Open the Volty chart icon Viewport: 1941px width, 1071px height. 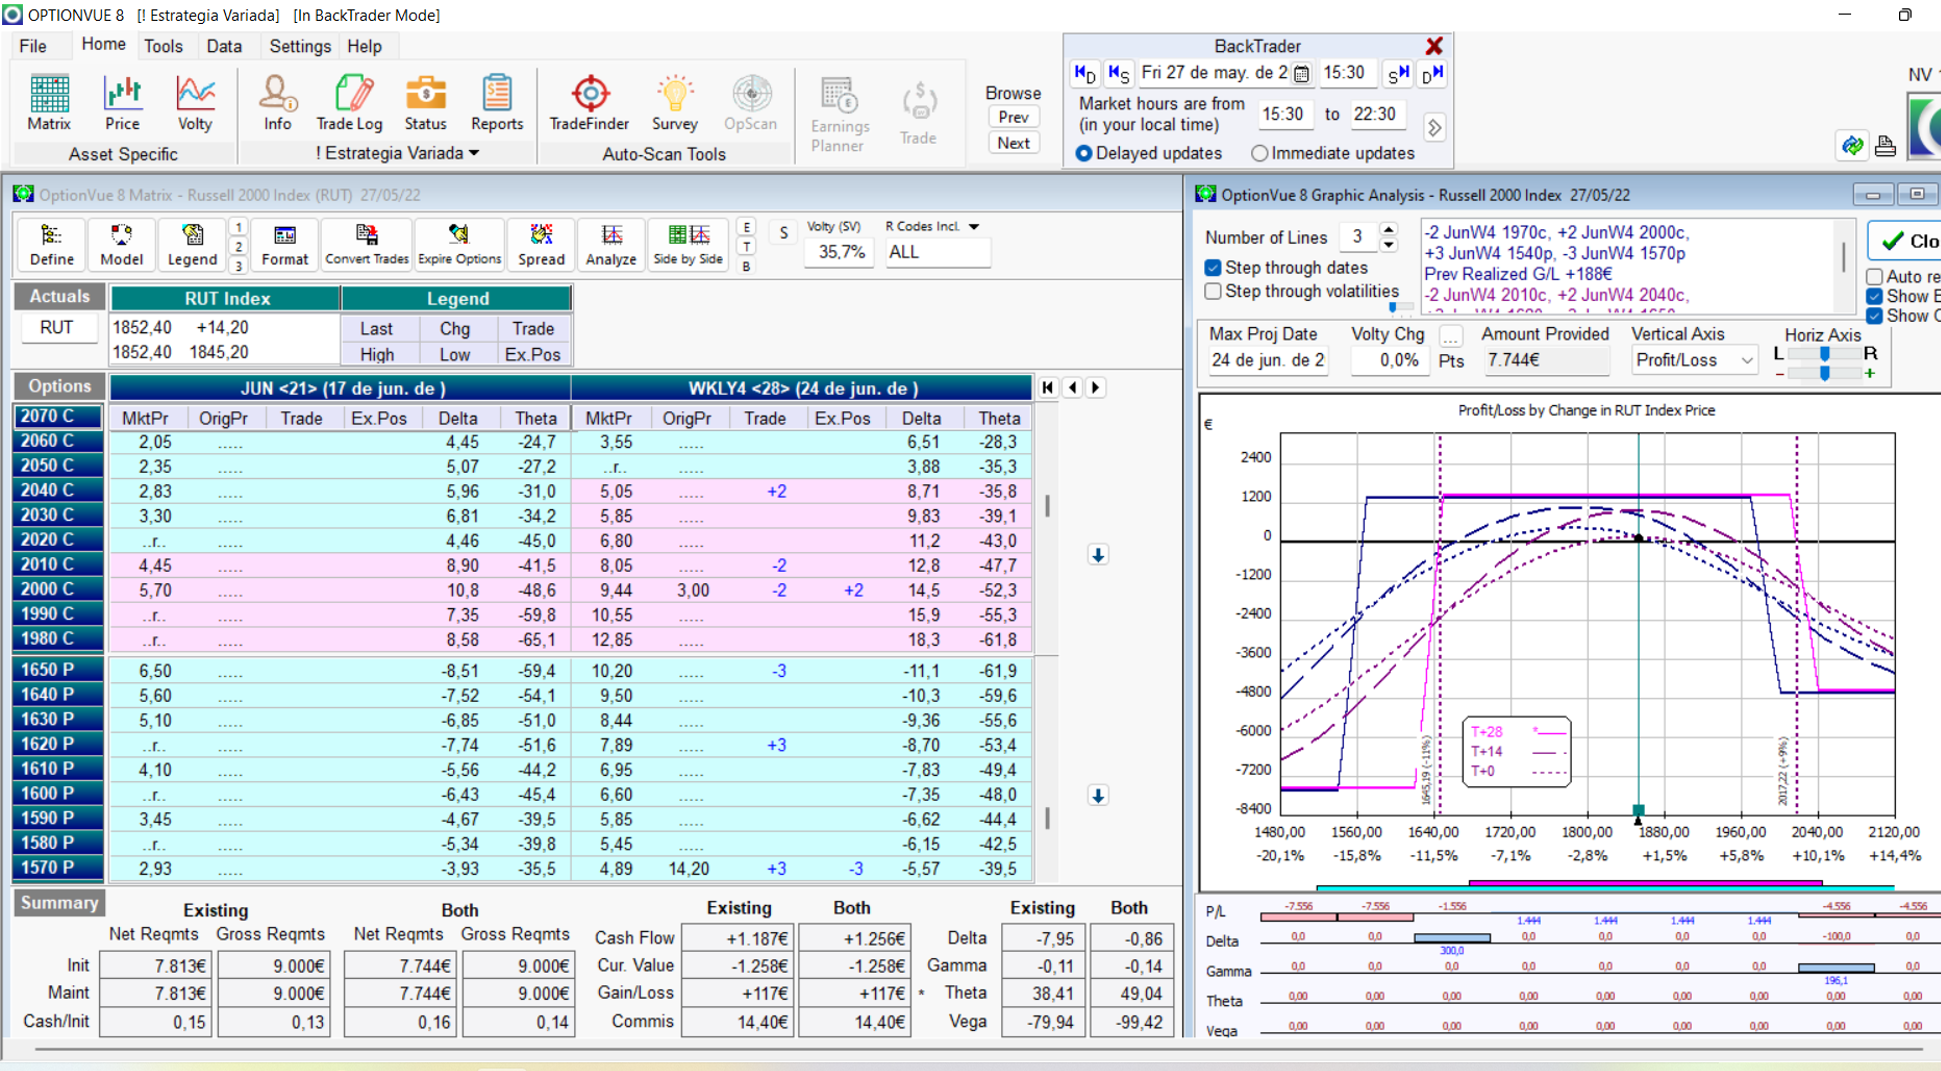click(x=195, y=103)
